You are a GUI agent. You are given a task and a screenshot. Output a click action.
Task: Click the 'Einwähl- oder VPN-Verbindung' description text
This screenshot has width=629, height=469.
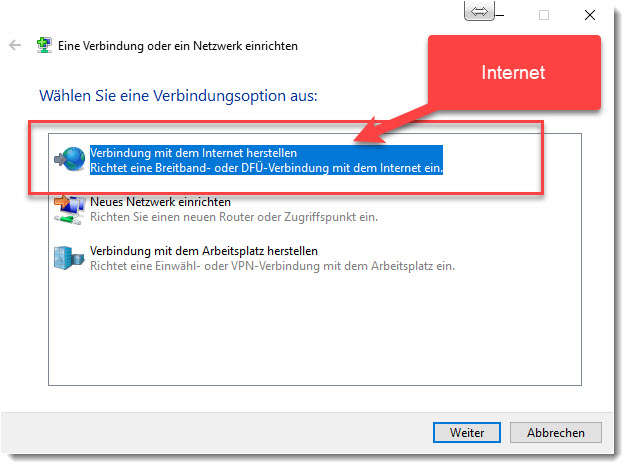point(272,266)
